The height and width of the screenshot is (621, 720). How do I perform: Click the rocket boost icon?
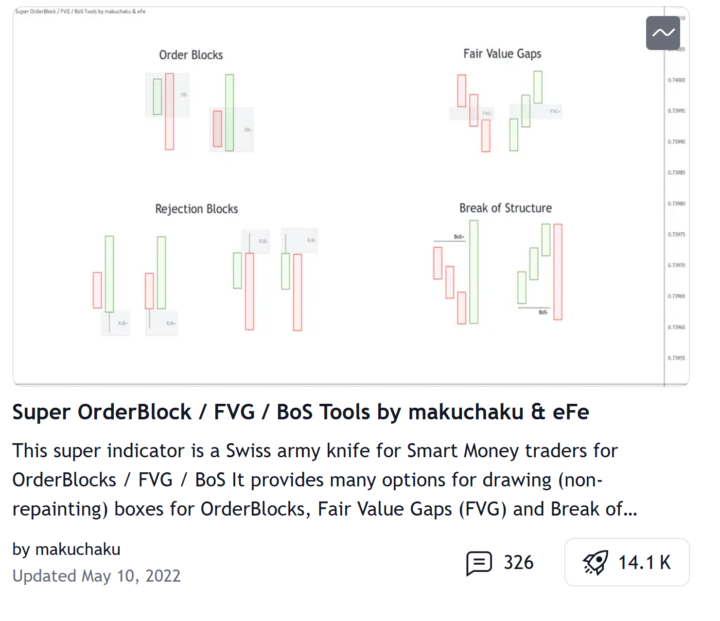point(596,563)
